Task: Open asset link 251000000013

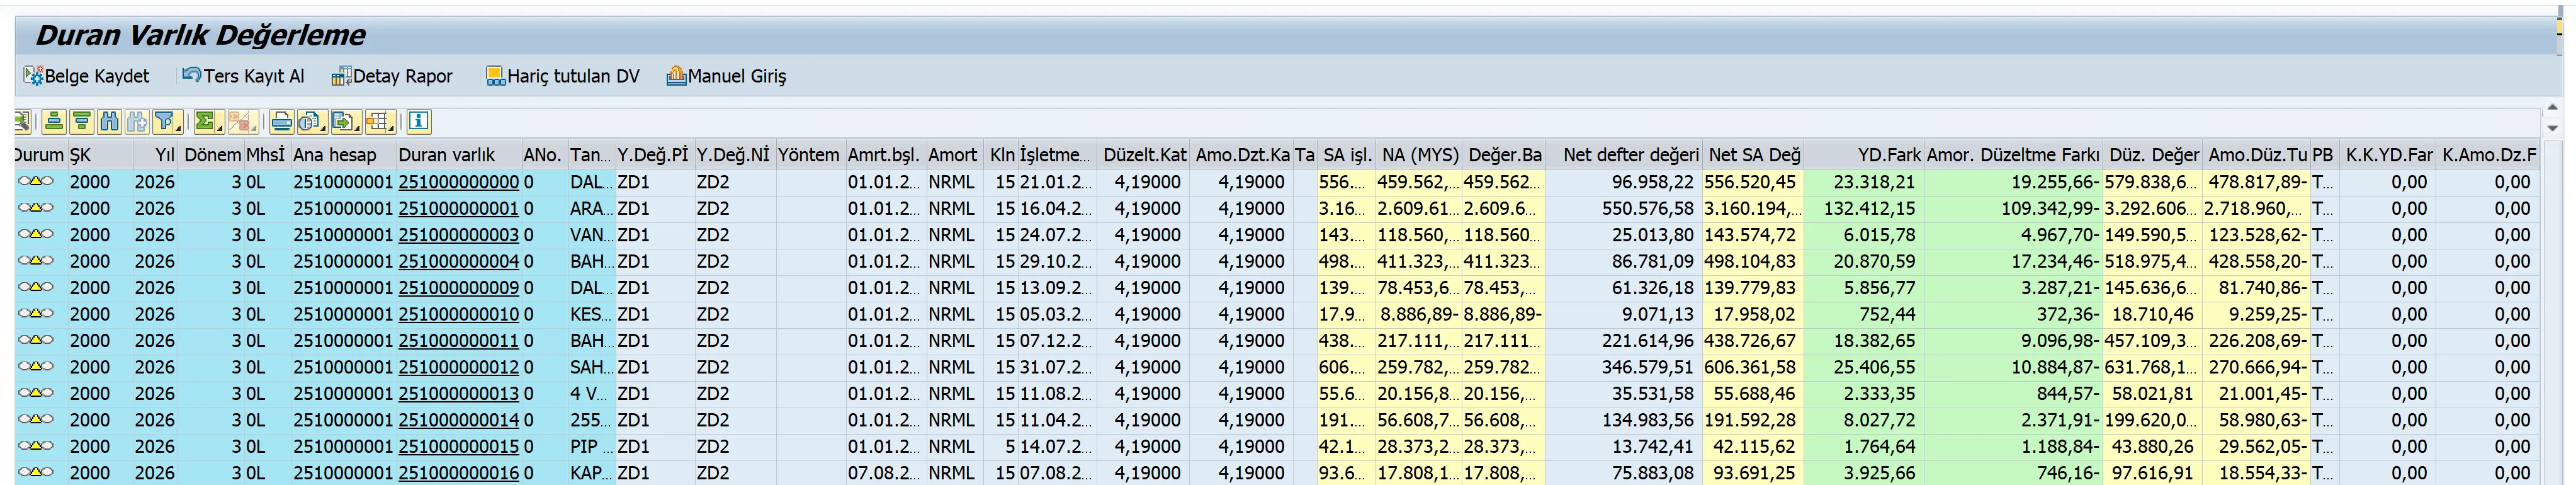Action: [x=459, y=394]
